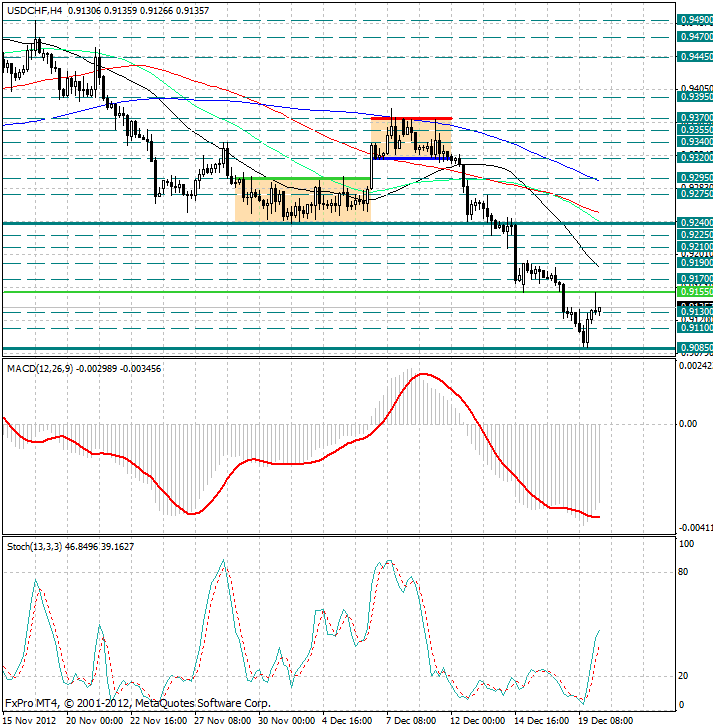Click the thick blue line under small rectangle
The width and height of the screenshot is (713, 728).
411,158
